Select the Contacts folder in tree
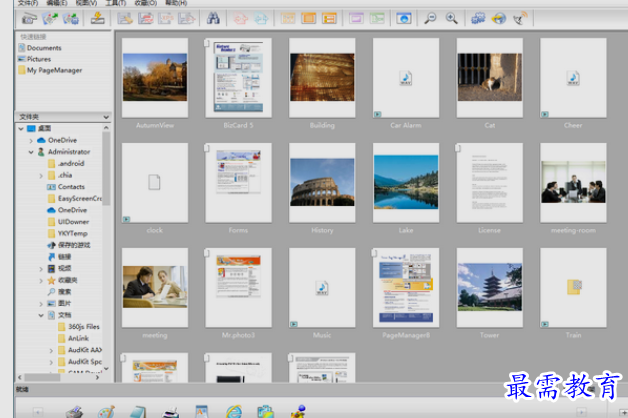The height and width of the screenshot is (418, 628). (71, 187)
